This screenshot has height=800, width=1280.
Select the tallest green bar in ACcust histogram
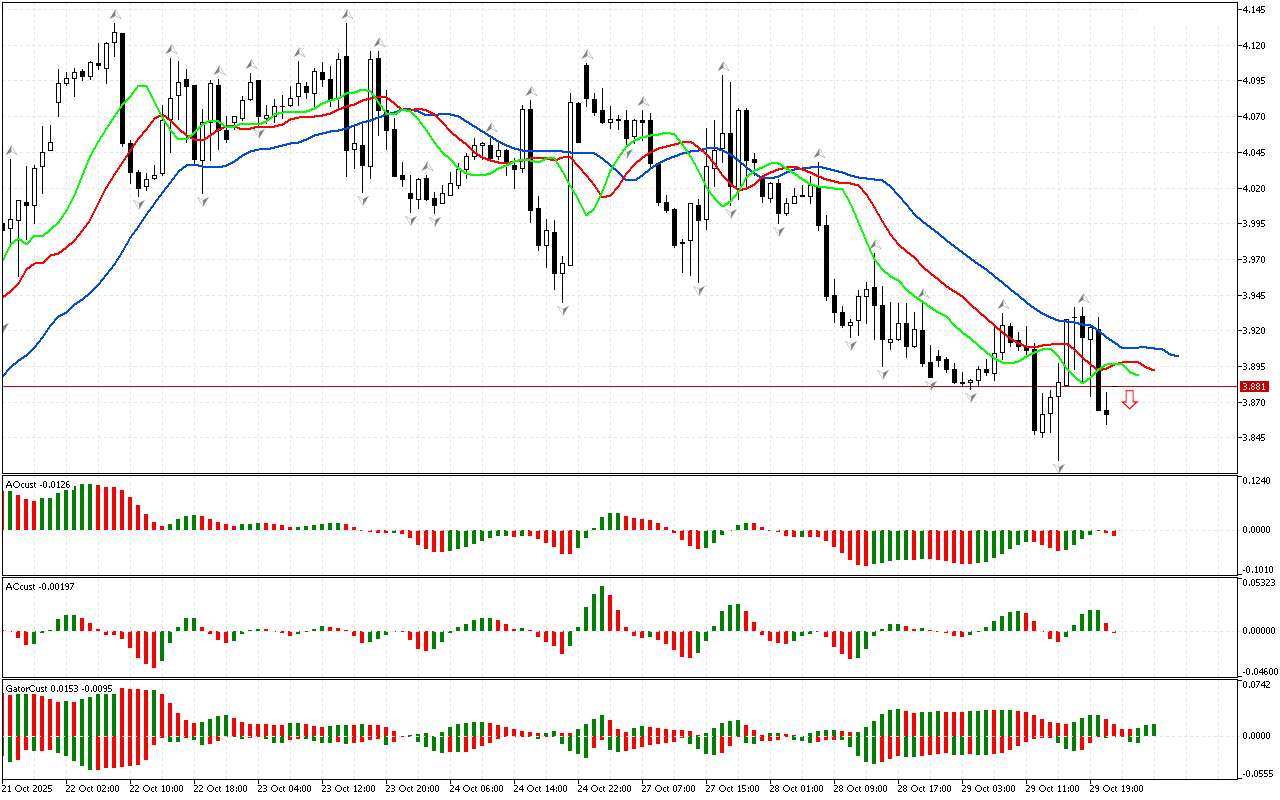[602, 608]
